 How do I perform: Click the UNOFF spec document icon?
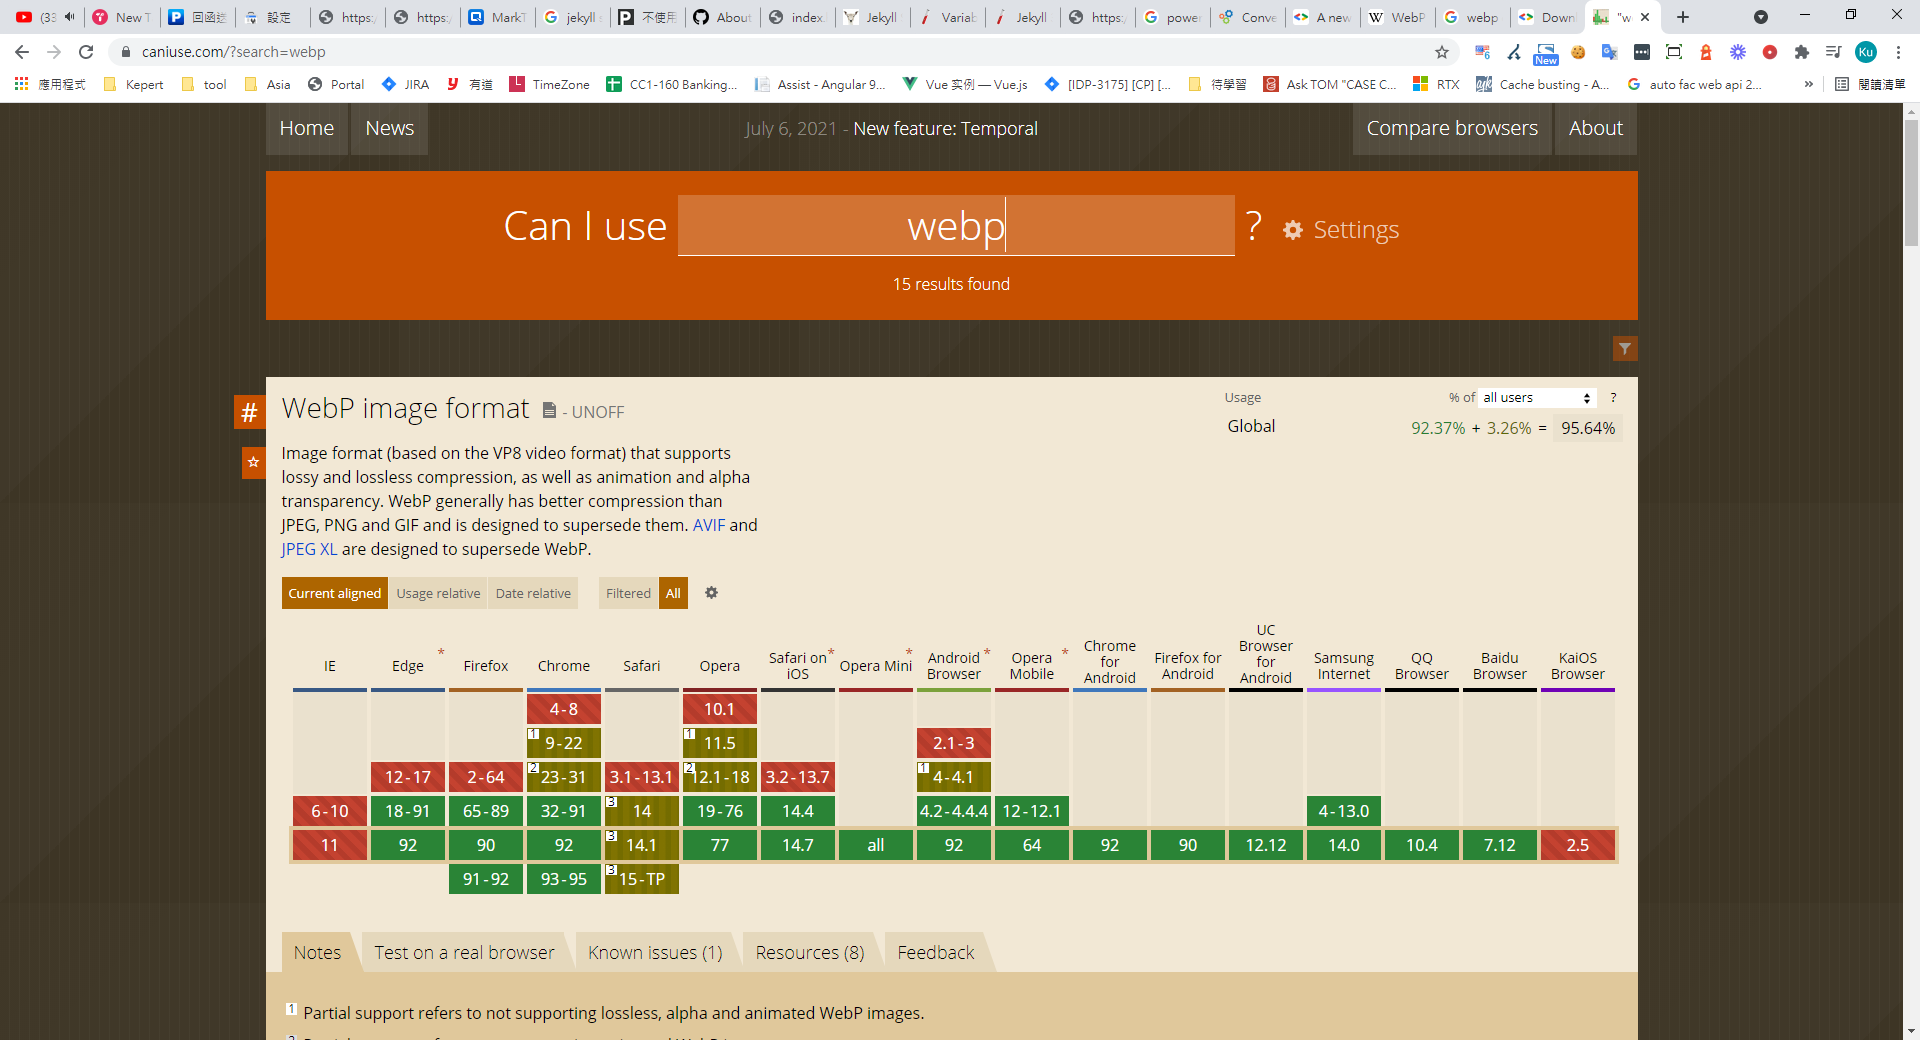[549, 411]
